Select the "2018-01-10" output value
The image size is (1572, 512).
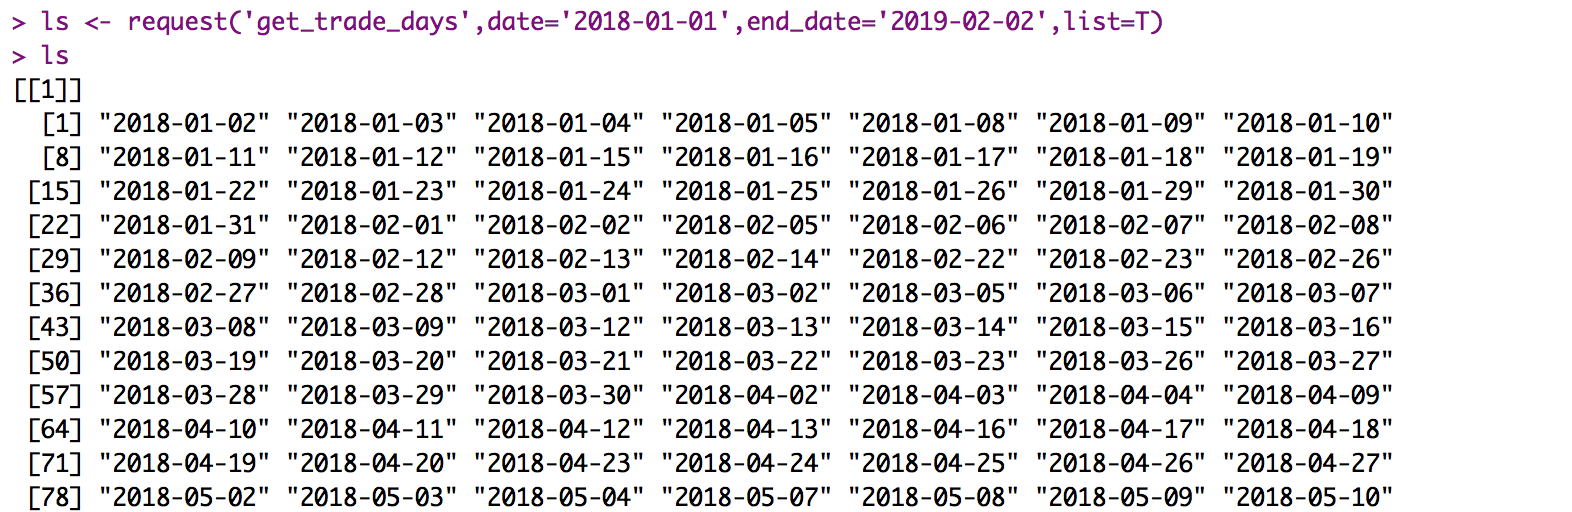click(1308, 124)
